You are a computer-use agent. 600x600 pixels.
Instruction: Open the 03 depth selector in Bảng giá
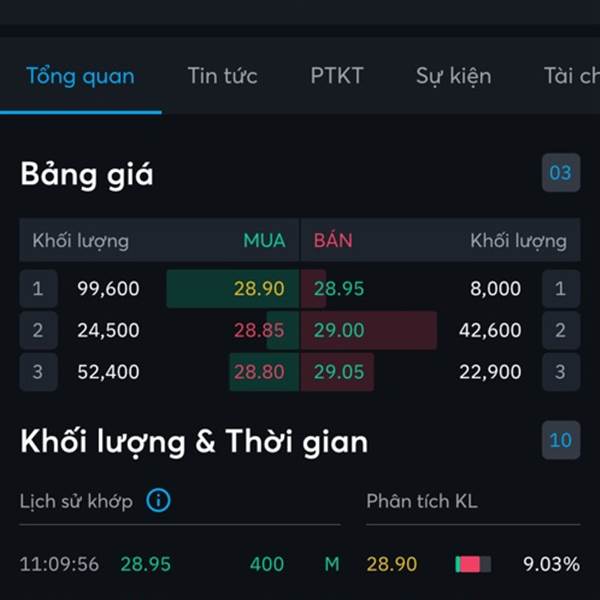pyautogui.click(x=561, y=173)
